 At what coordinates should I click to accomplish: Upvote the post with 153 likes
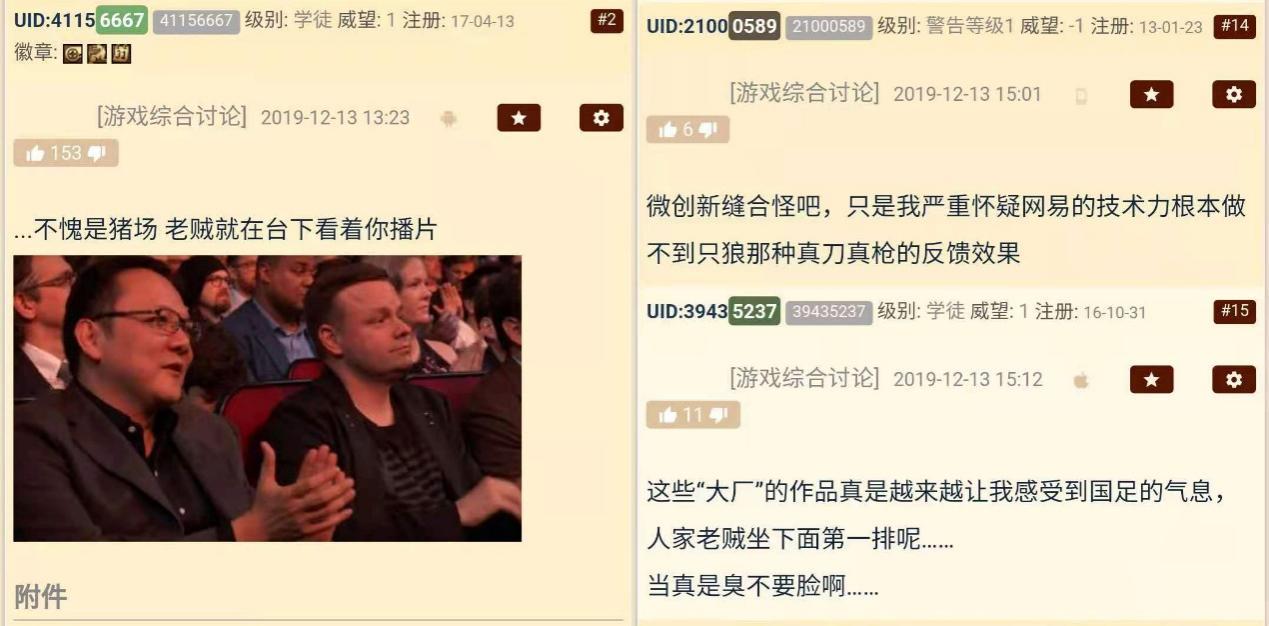point(36,153)
